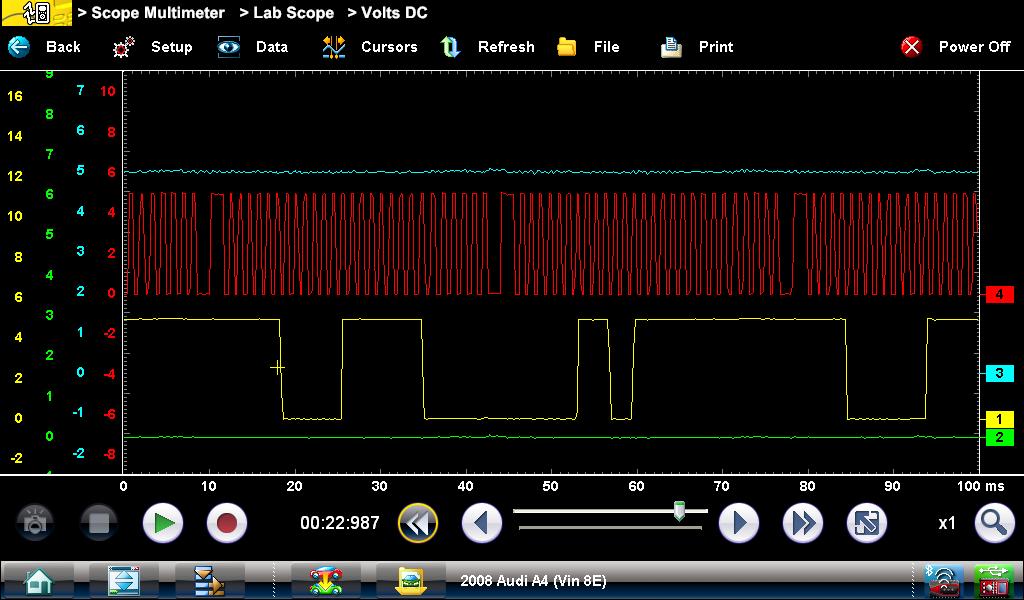Click the Refresh button
This screenshot has height=600, width=1024.
(488, 47)
